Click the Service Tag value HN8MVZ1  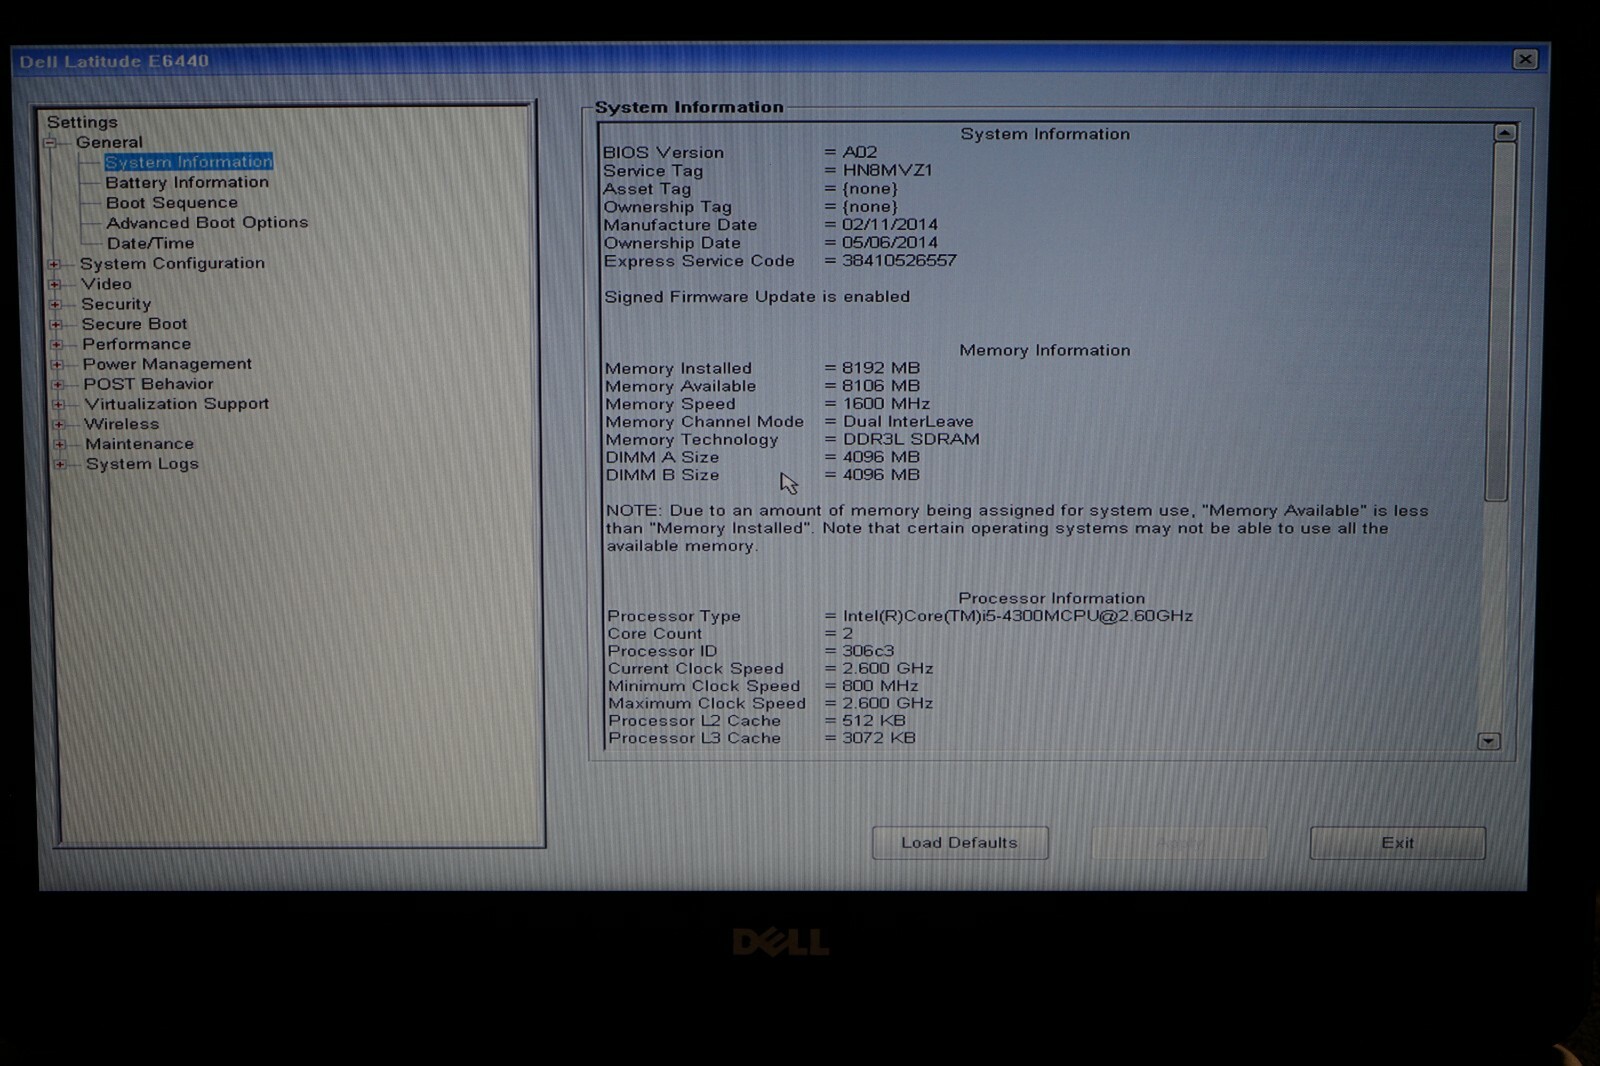coord(887,171)
